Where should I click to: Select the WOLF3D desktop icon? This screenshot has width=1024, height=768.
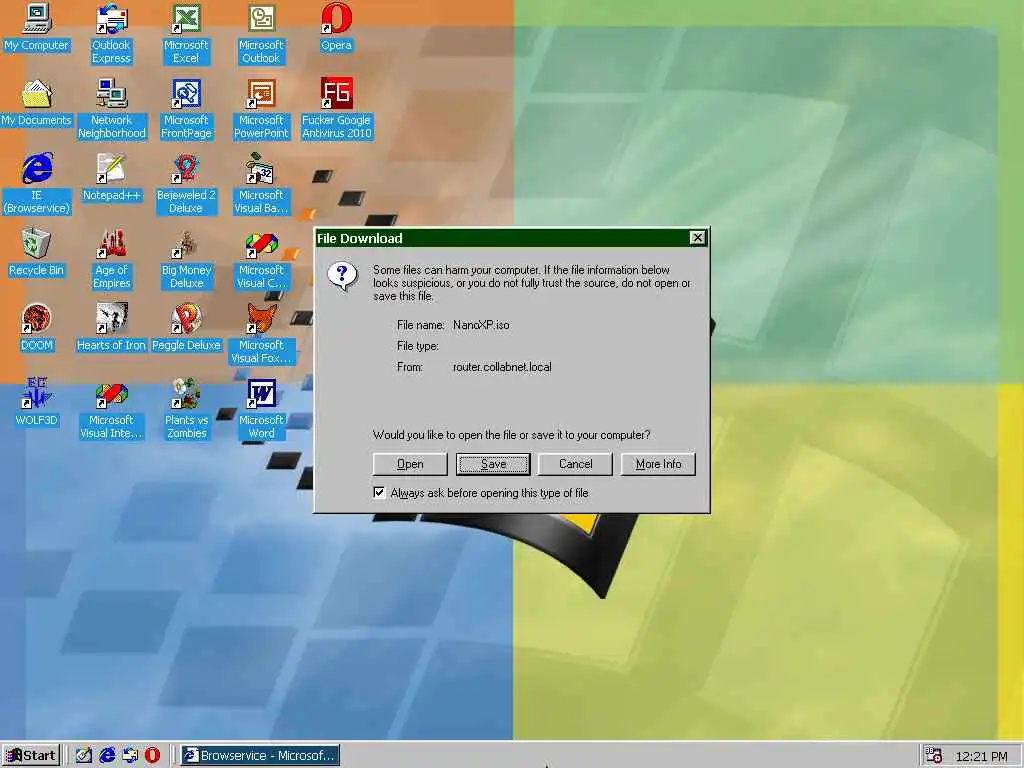[37, 403]
